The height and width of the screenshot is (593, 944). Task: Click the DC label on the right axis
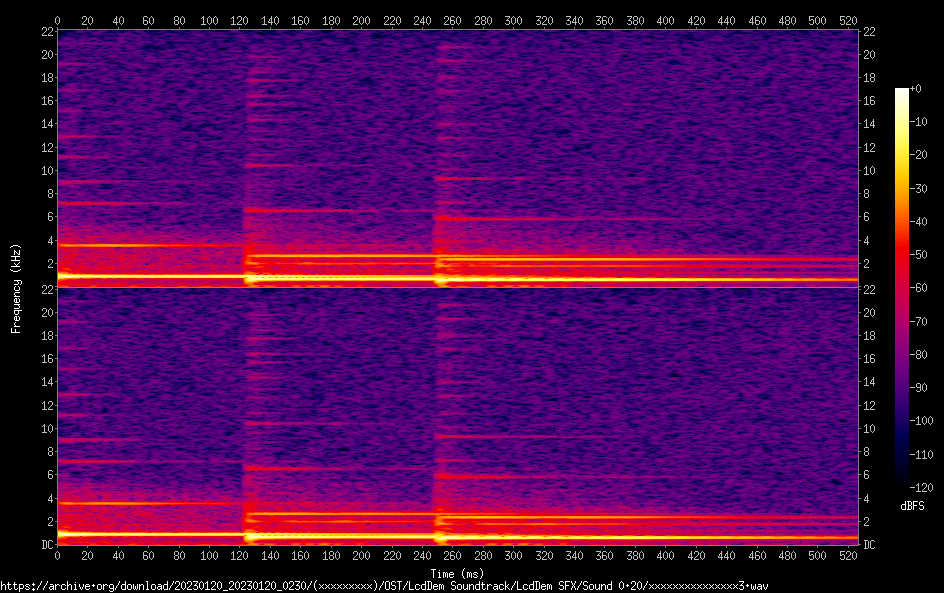point(869,545)
